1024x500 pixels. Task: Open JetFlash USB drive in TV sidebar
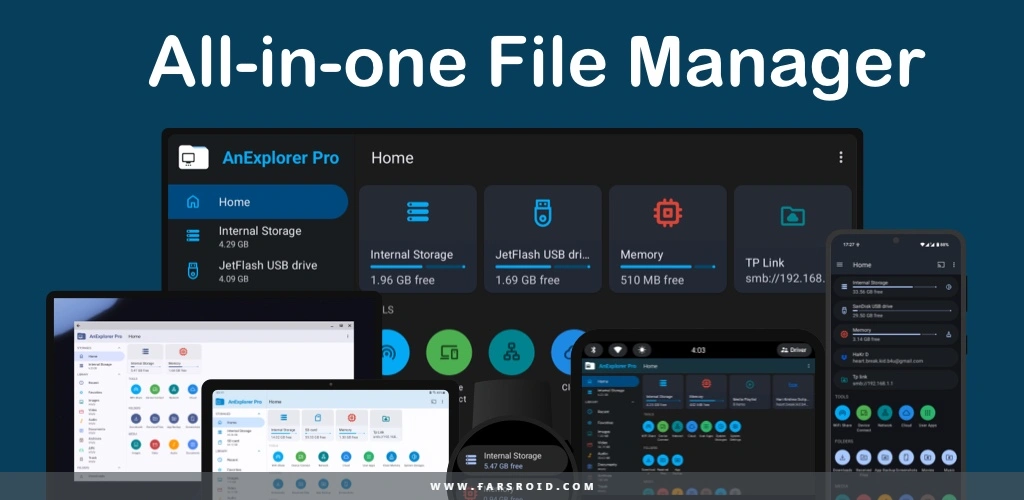(258, 271)
